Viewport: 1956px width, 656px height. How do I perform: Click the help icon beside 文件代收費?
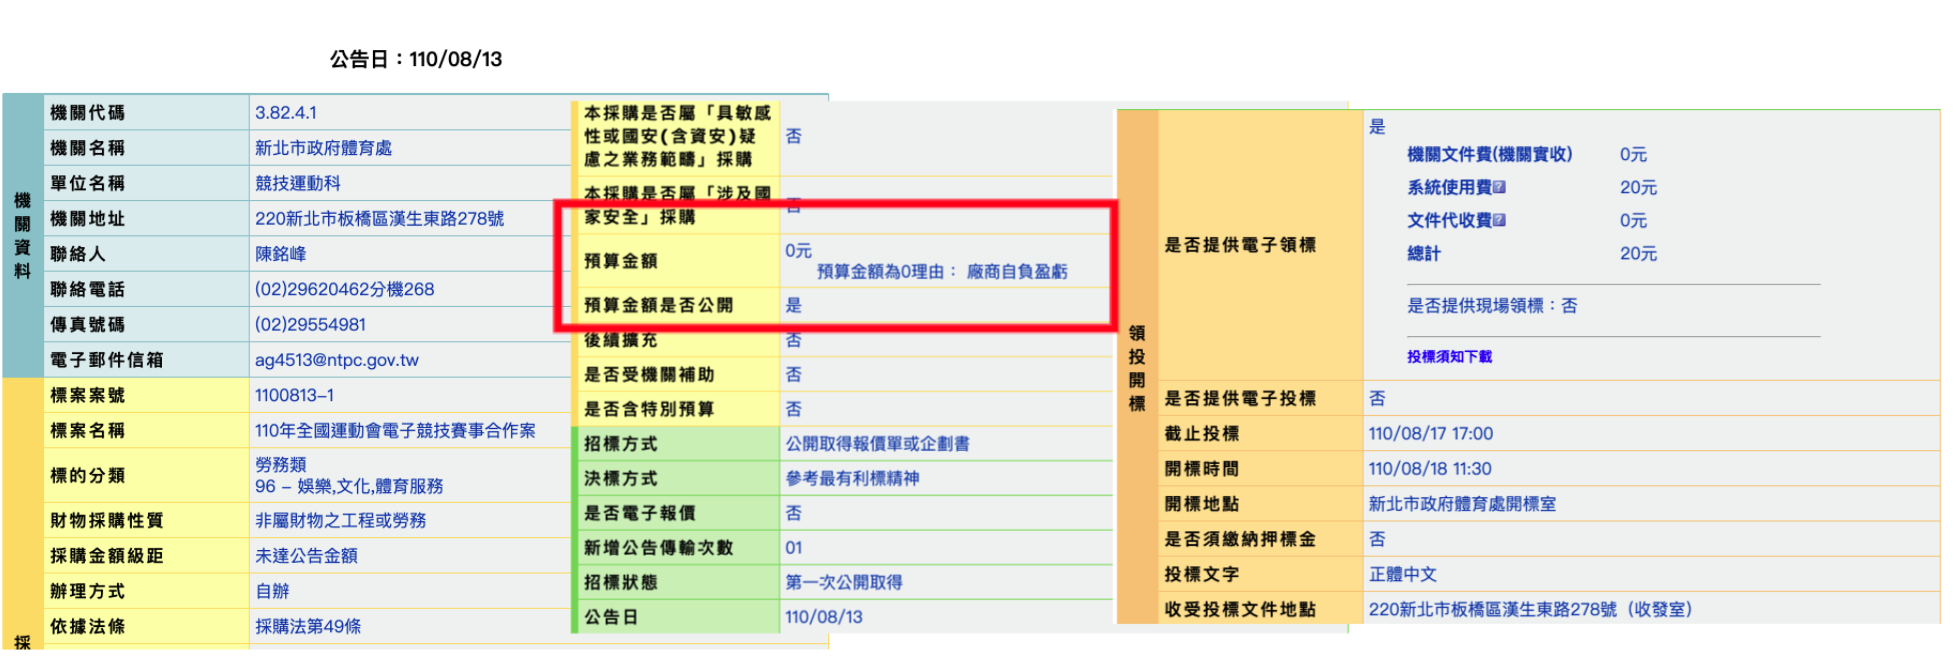pyautogui.click(x=1499, y=220)
